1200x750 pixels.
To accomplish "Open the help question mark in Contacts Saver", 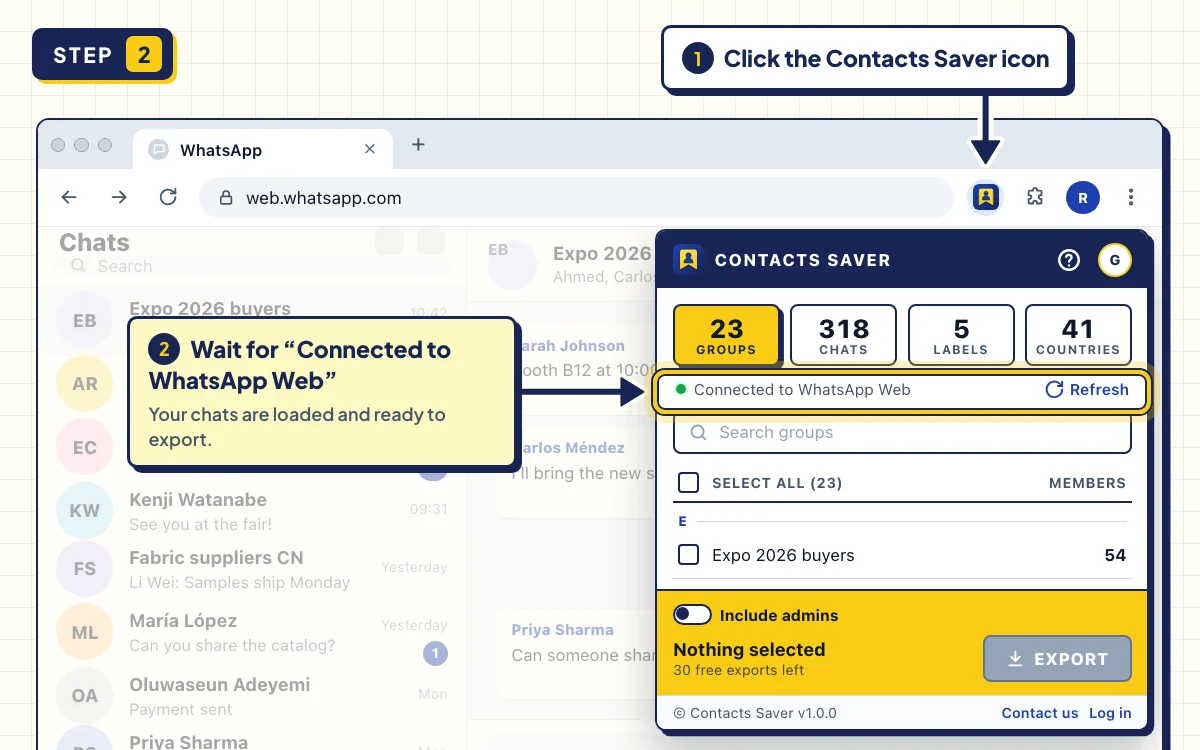I will (1069, 260).
